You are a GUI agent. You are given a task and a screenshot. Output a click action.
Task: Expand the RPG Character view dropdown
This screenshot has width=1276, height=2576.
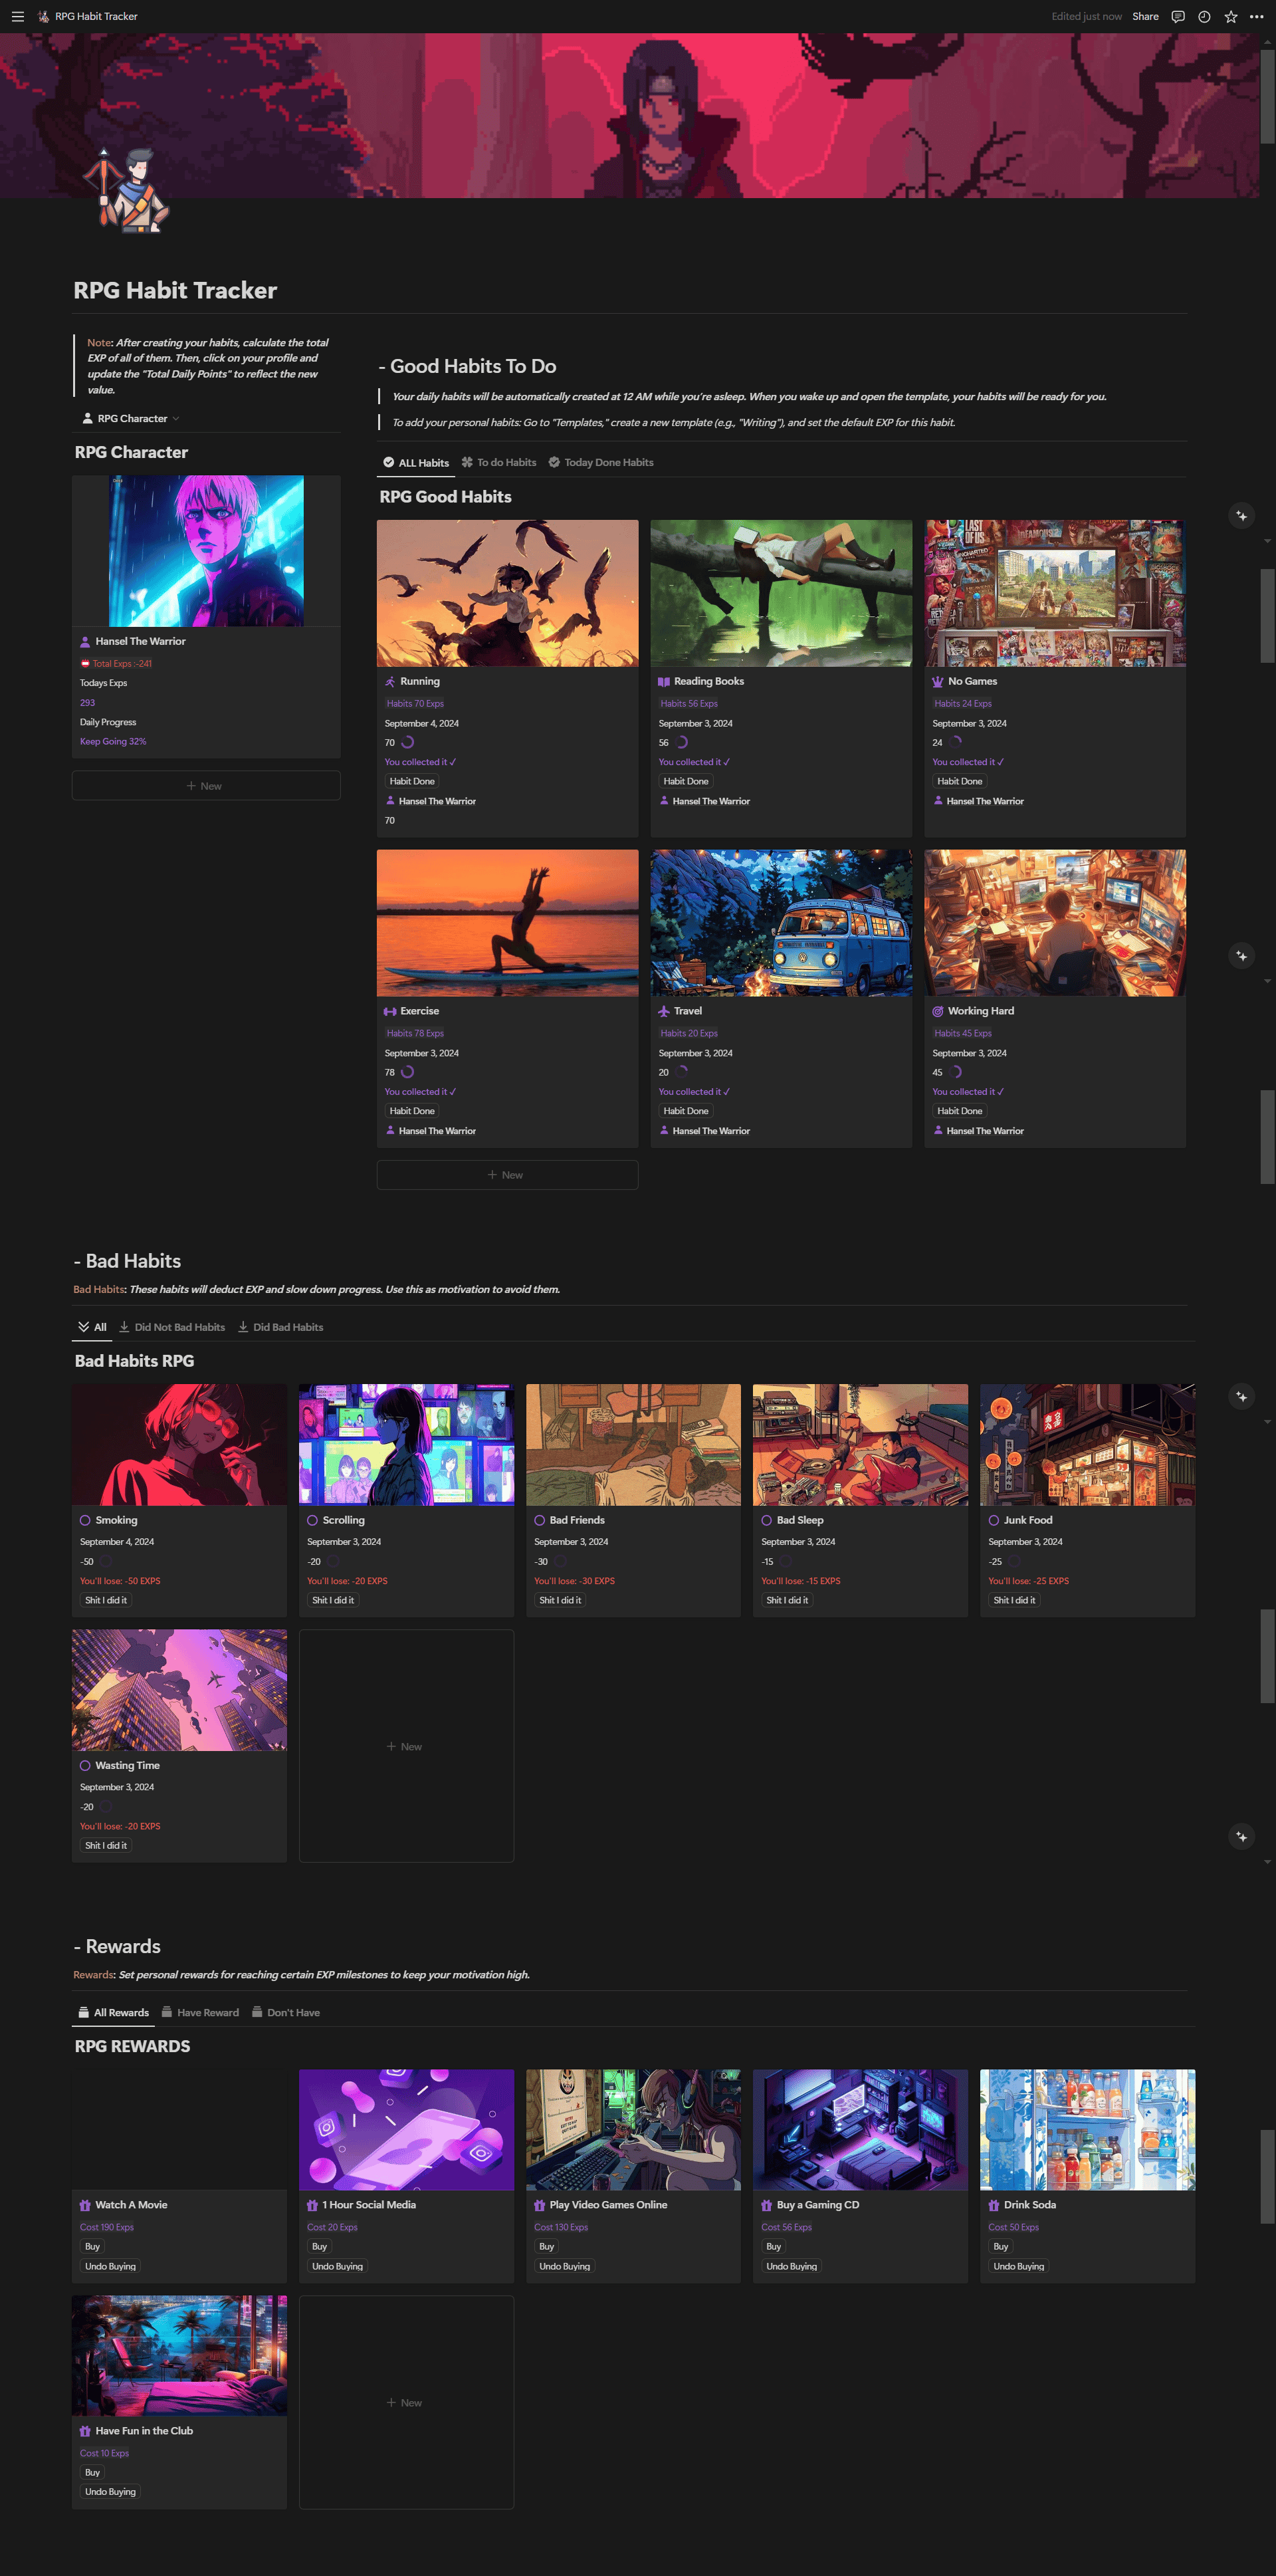click(x=130, y=418)
